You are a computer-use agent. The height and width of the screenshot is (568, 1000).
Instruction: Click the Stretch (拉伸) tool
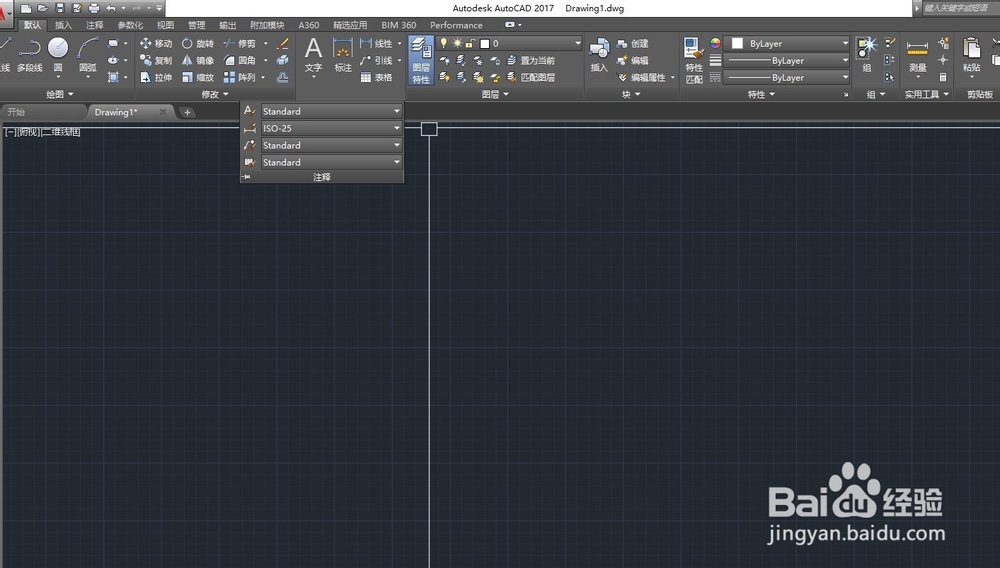[156, 77]
